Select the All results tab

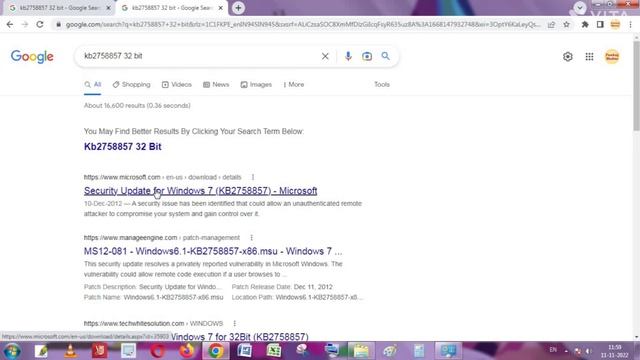[93, 85]
